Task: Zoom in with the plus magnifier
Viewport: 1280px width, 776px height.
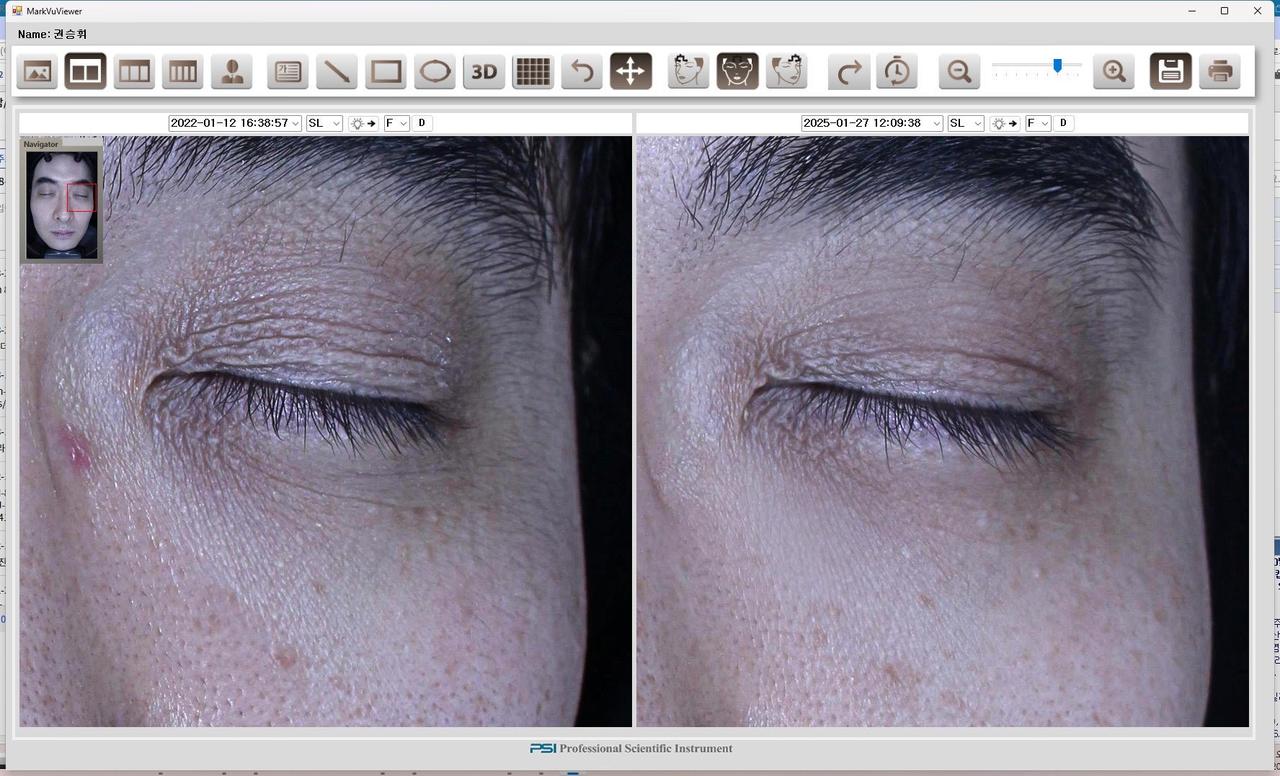Action: (1114, 72)
